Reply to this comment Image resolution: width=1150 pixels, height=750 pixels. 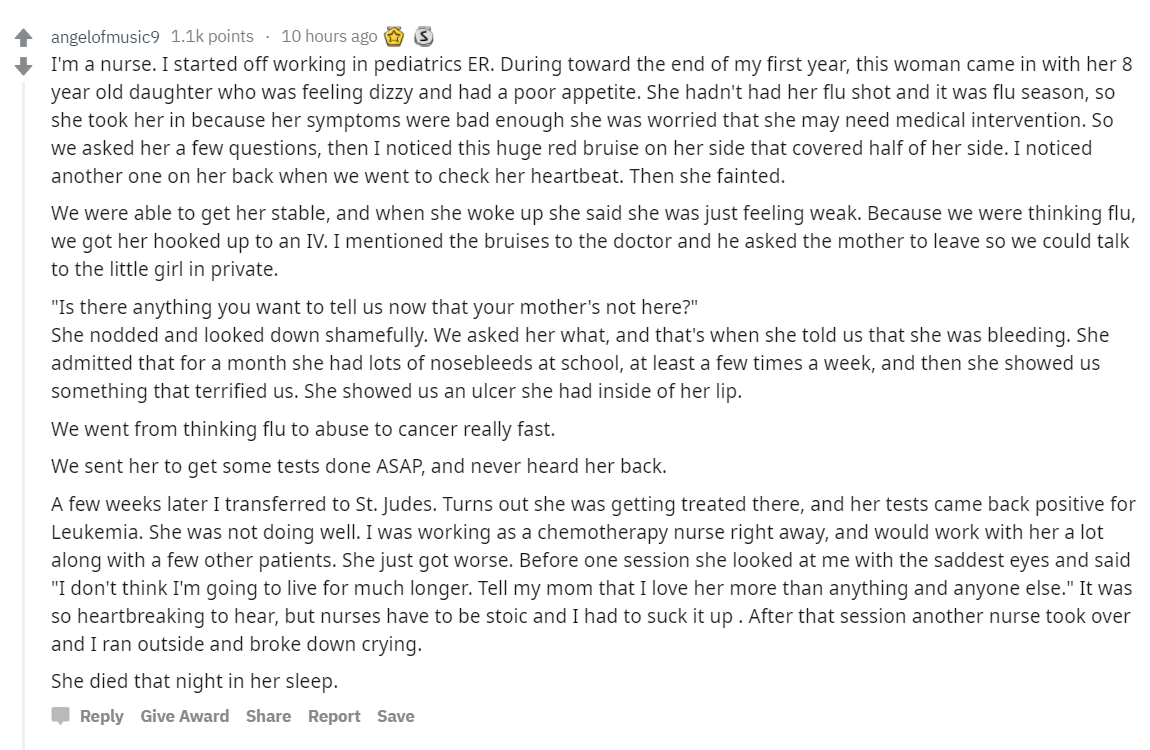pyautogui.click(x=101, y=716)
